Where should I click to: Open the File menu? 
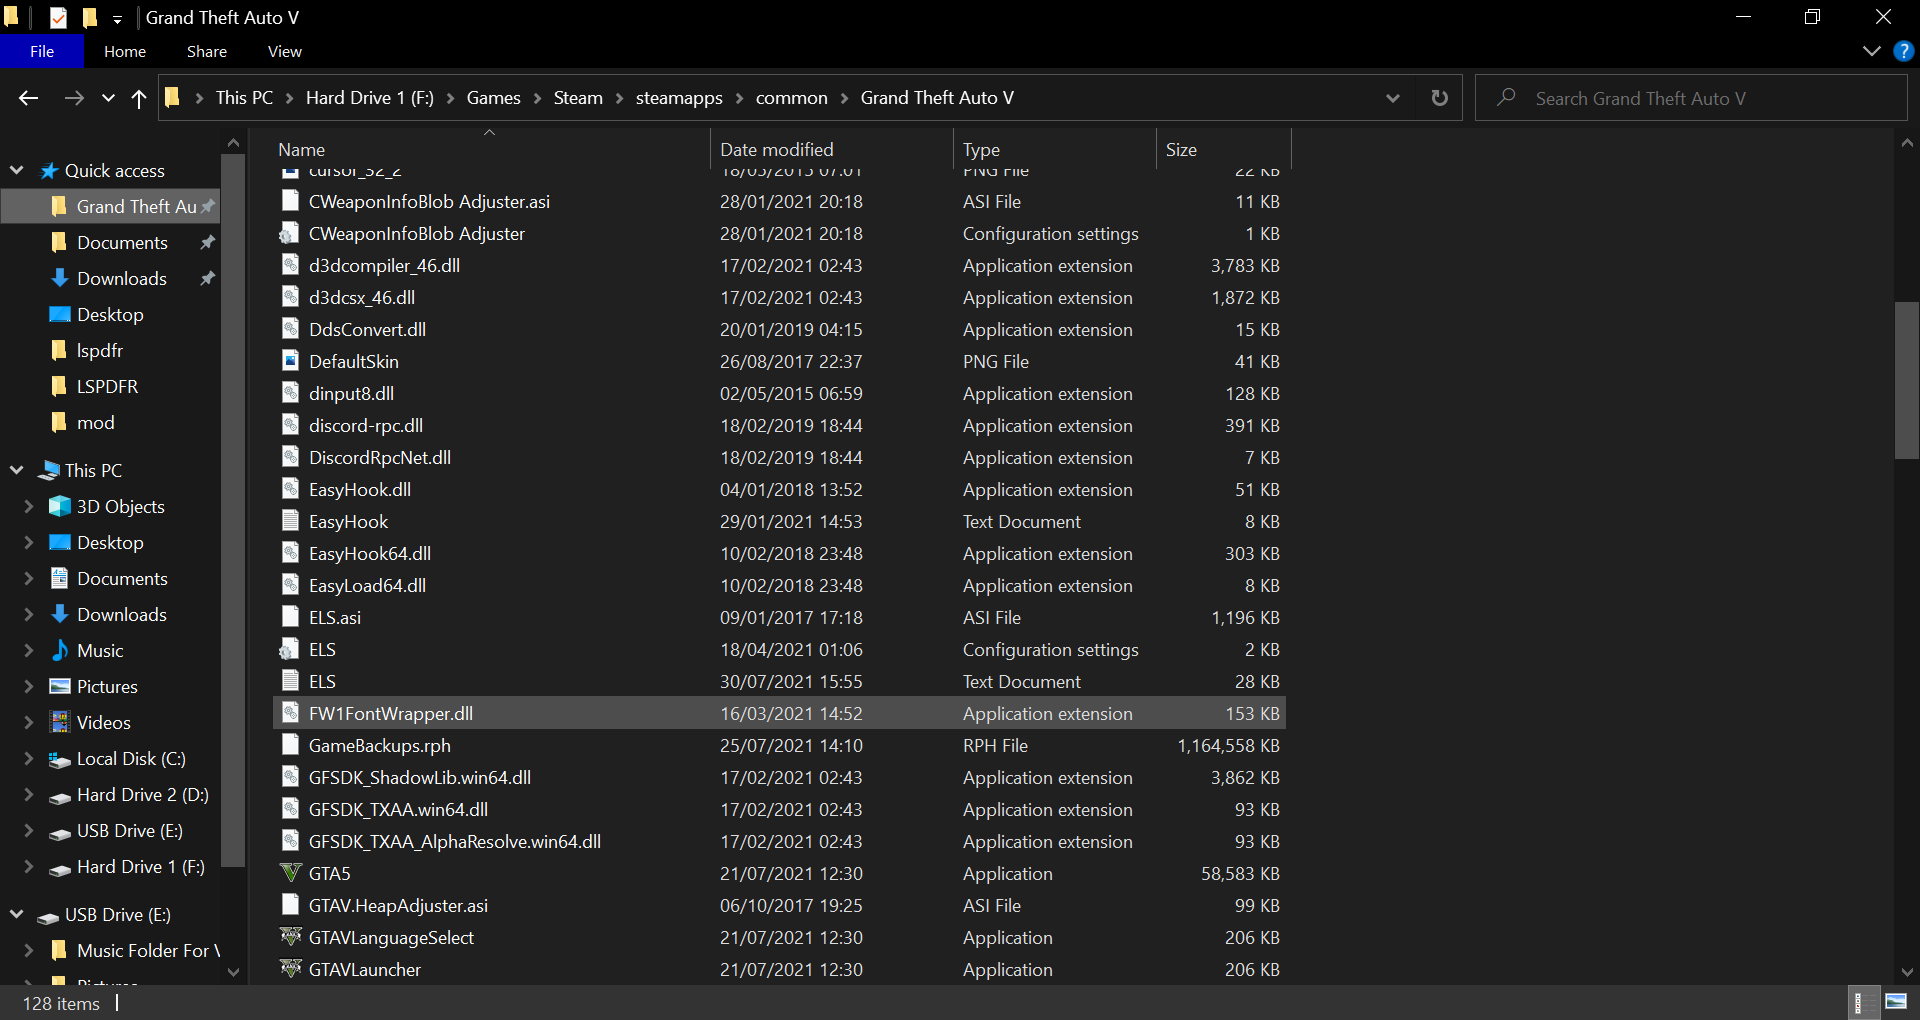point(42,51)
